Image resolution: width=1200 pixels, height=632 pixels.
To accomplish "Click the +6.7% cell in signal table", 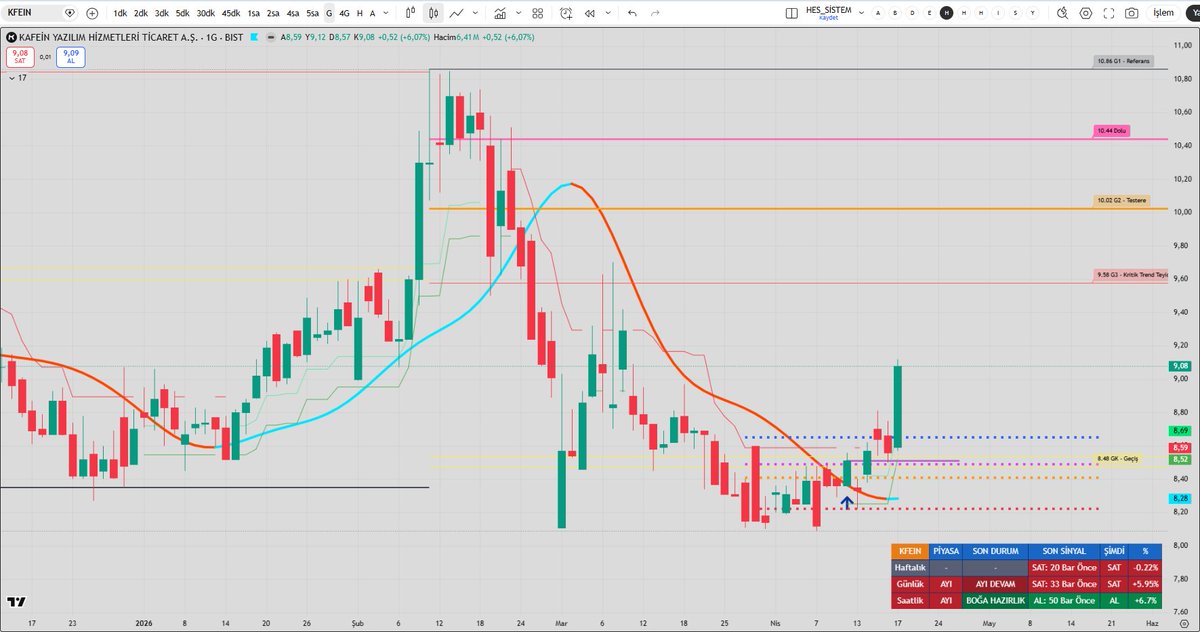I will [x=1145, y=599].
